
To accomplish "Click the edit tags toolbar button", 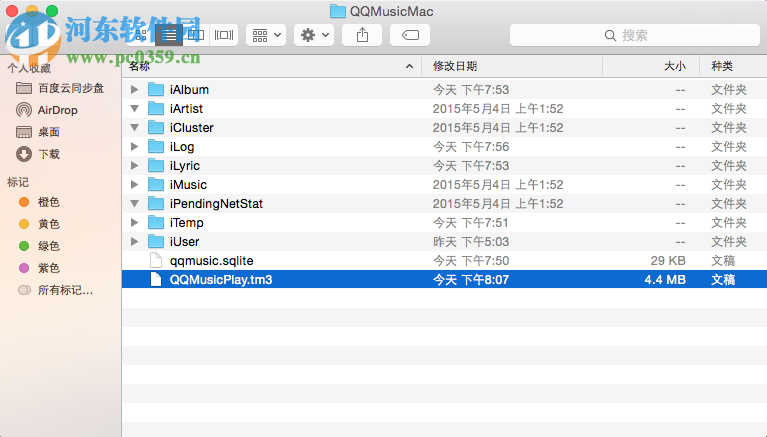I will 410,35.
